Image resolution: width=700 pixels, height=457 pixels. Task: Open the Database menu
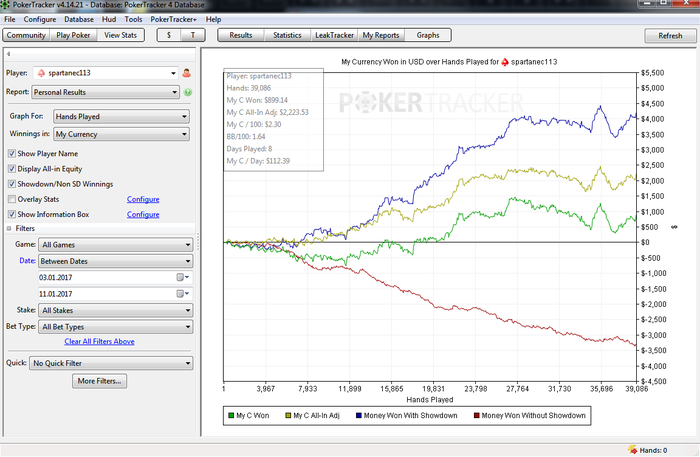click(x=79, y=19)
